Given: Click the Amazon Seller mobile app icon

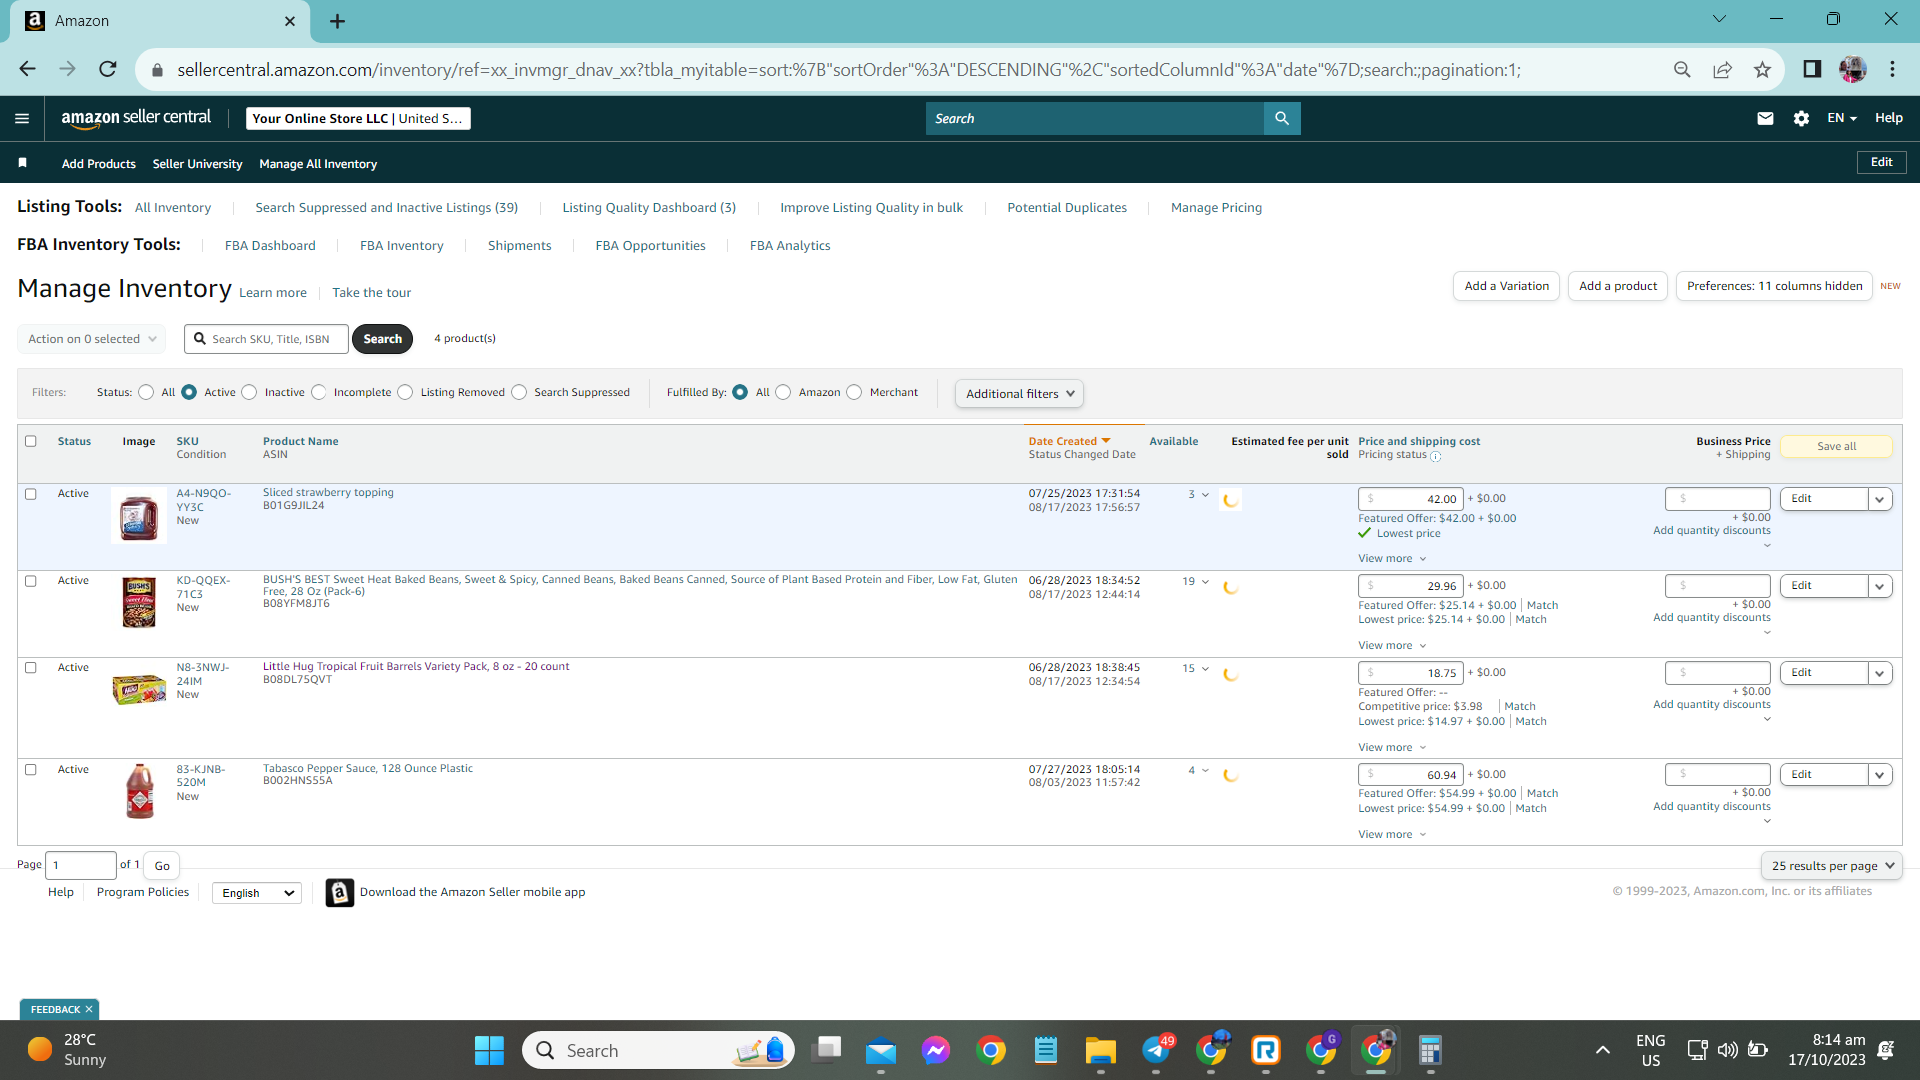Looking at the screenshot, I should [x=340, y=892].
